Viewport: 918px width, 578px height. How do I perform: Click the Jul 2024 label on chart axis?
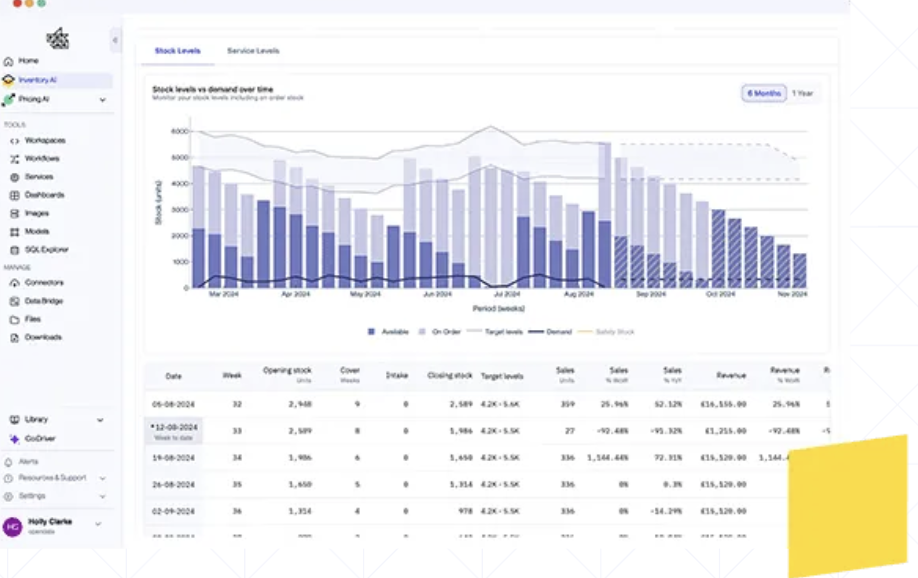[507, 294]
